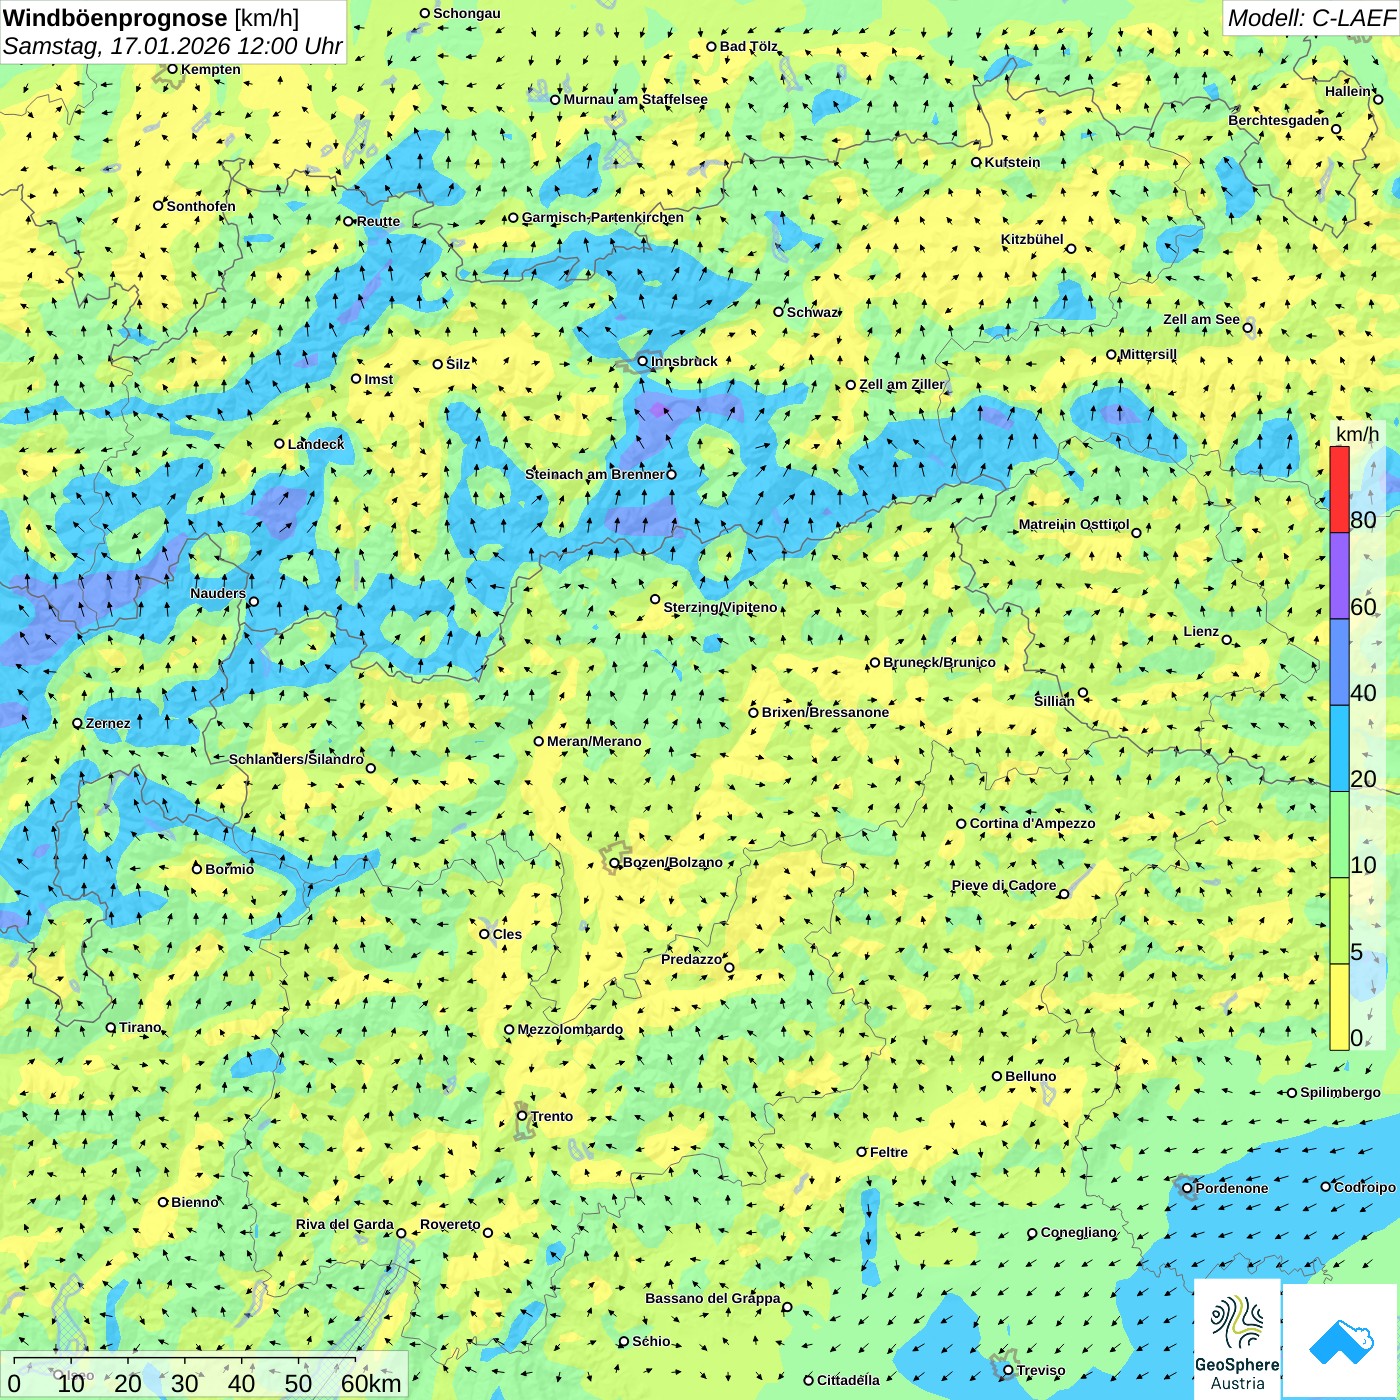Click the Reutte label

(x=378, y=221)
